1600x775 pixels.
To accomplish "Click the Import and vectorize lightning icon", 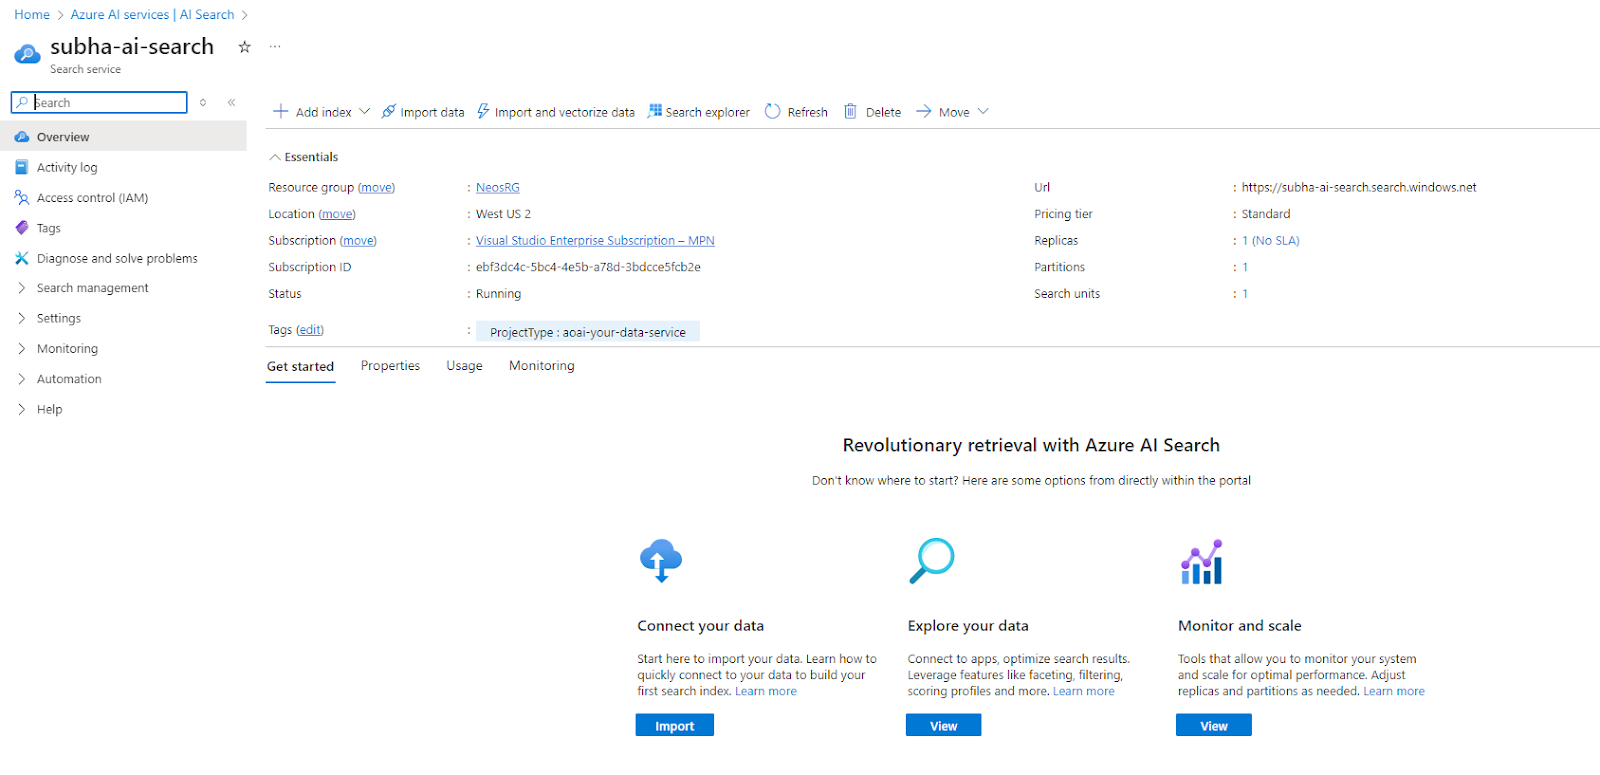I will pos(483,111).
